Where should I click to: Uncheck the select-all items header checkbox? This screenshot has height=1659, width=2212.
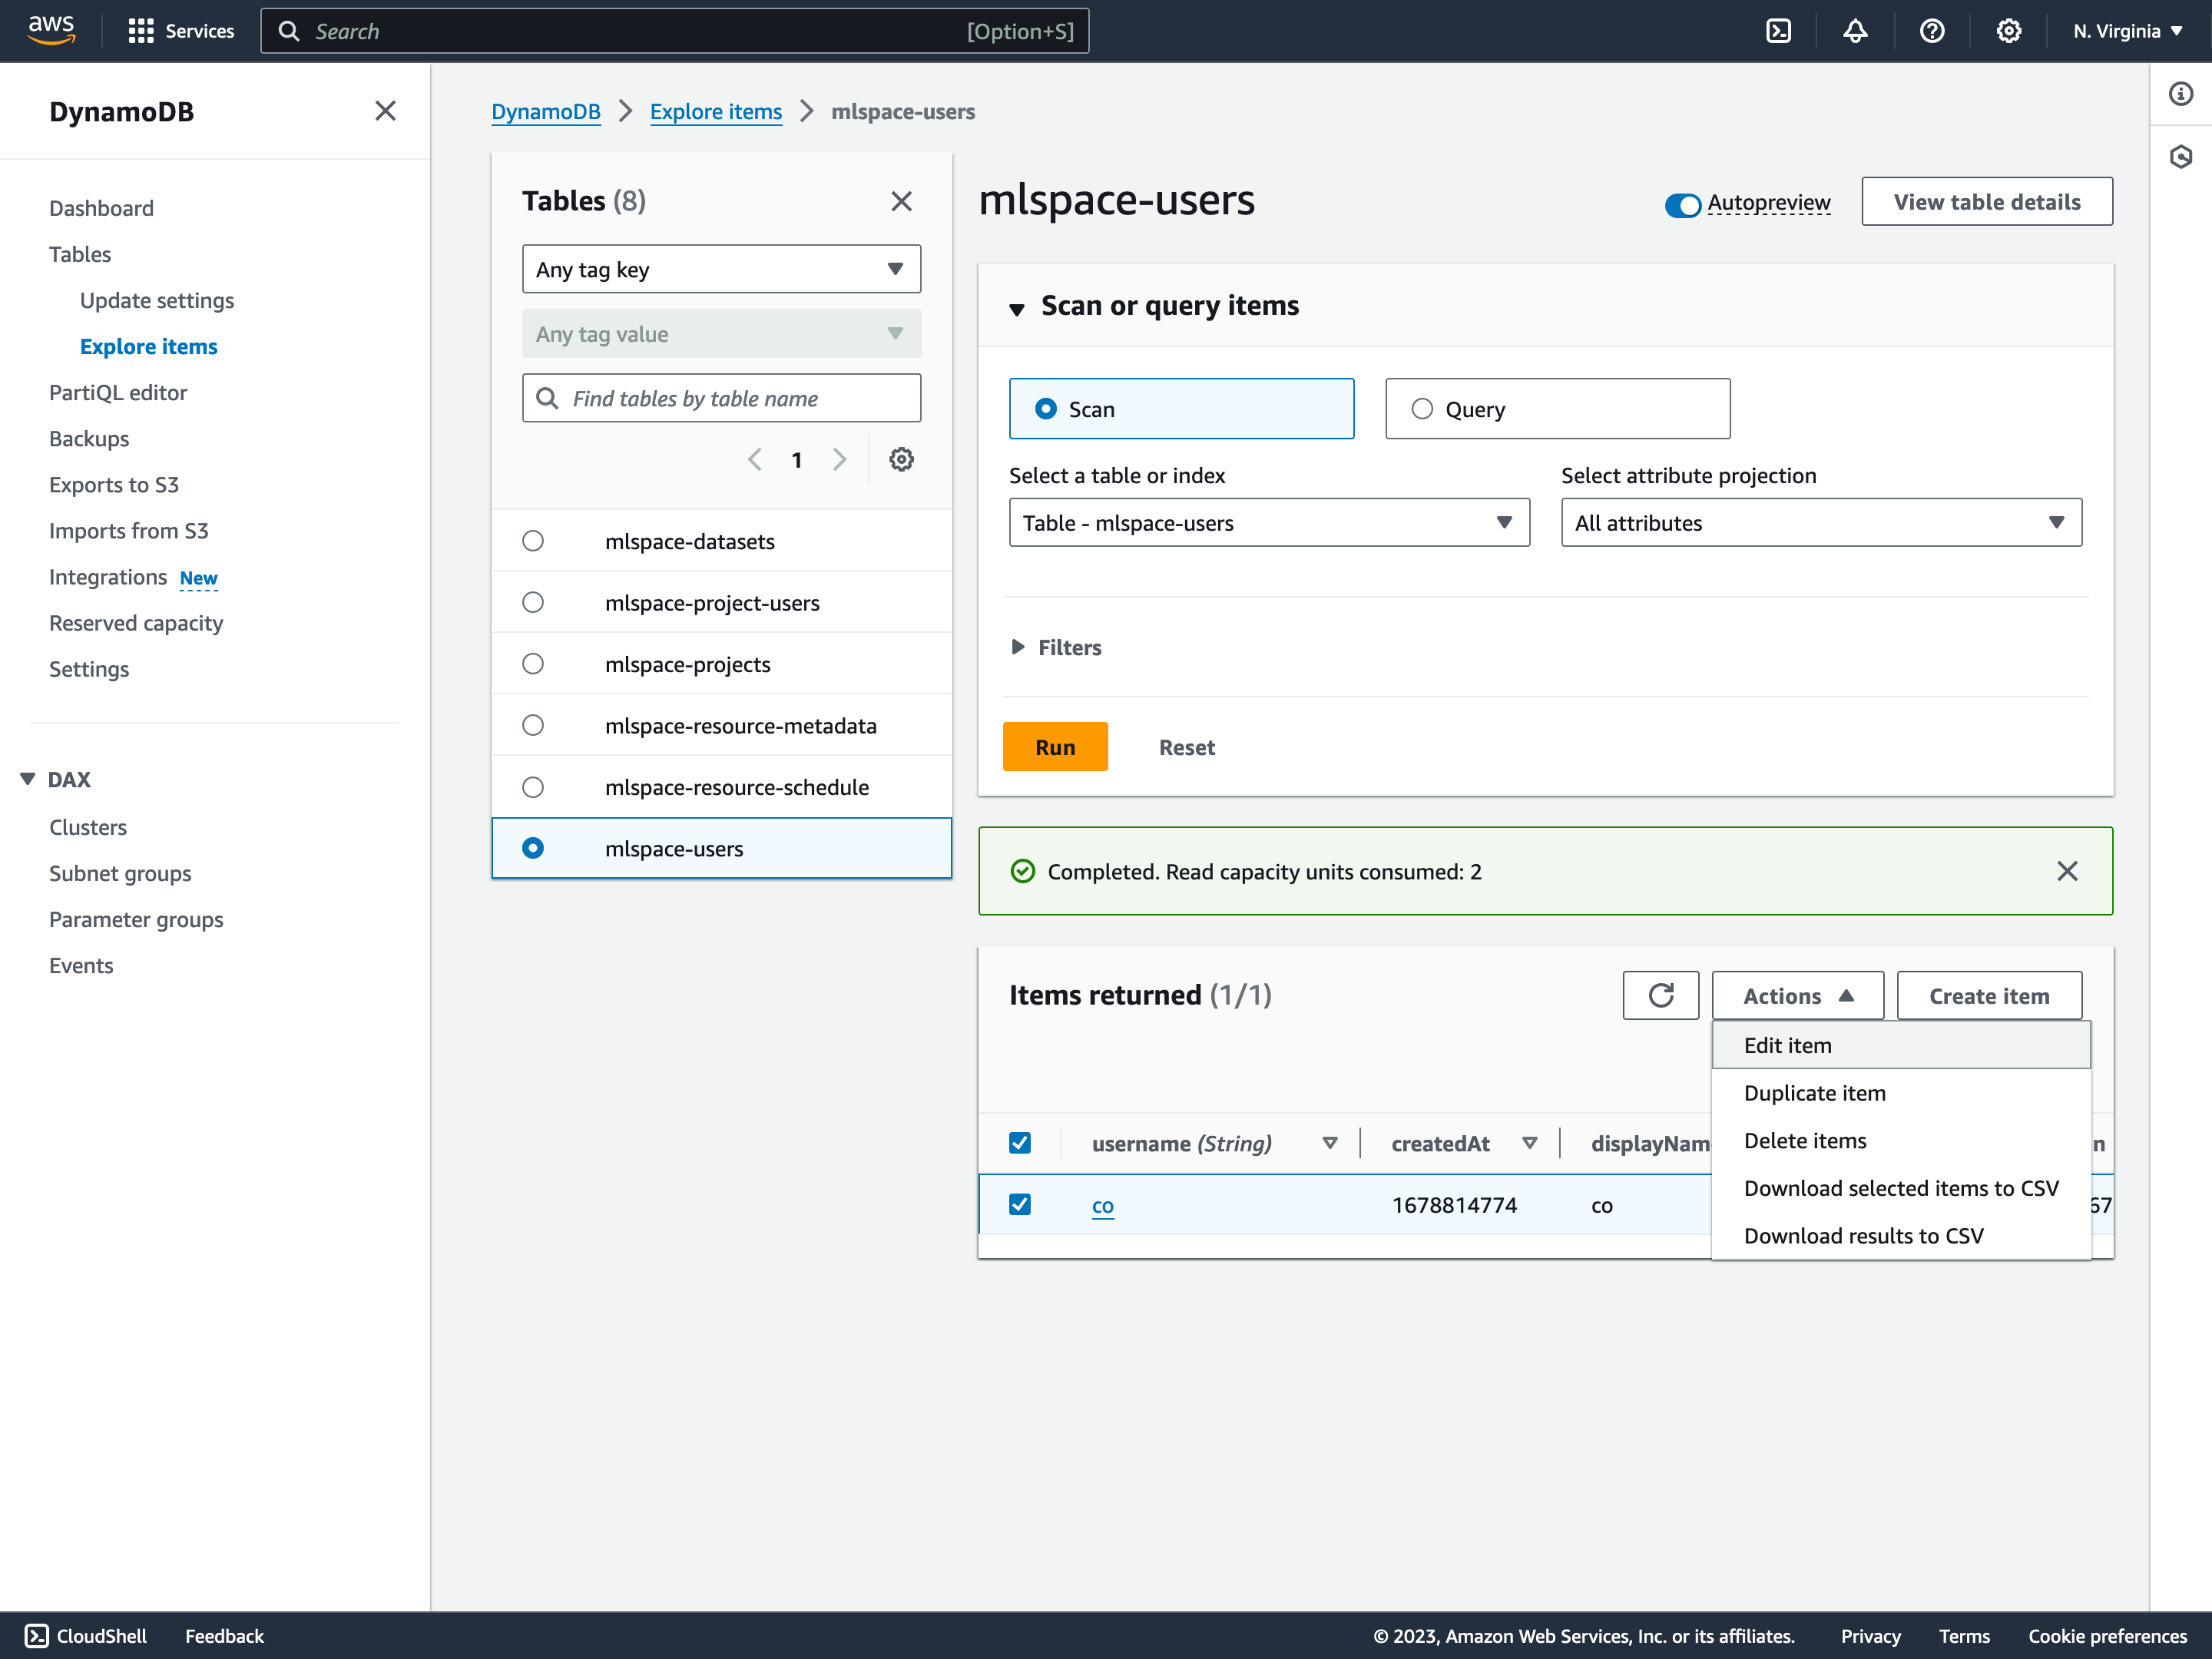pos(1019,1143)
